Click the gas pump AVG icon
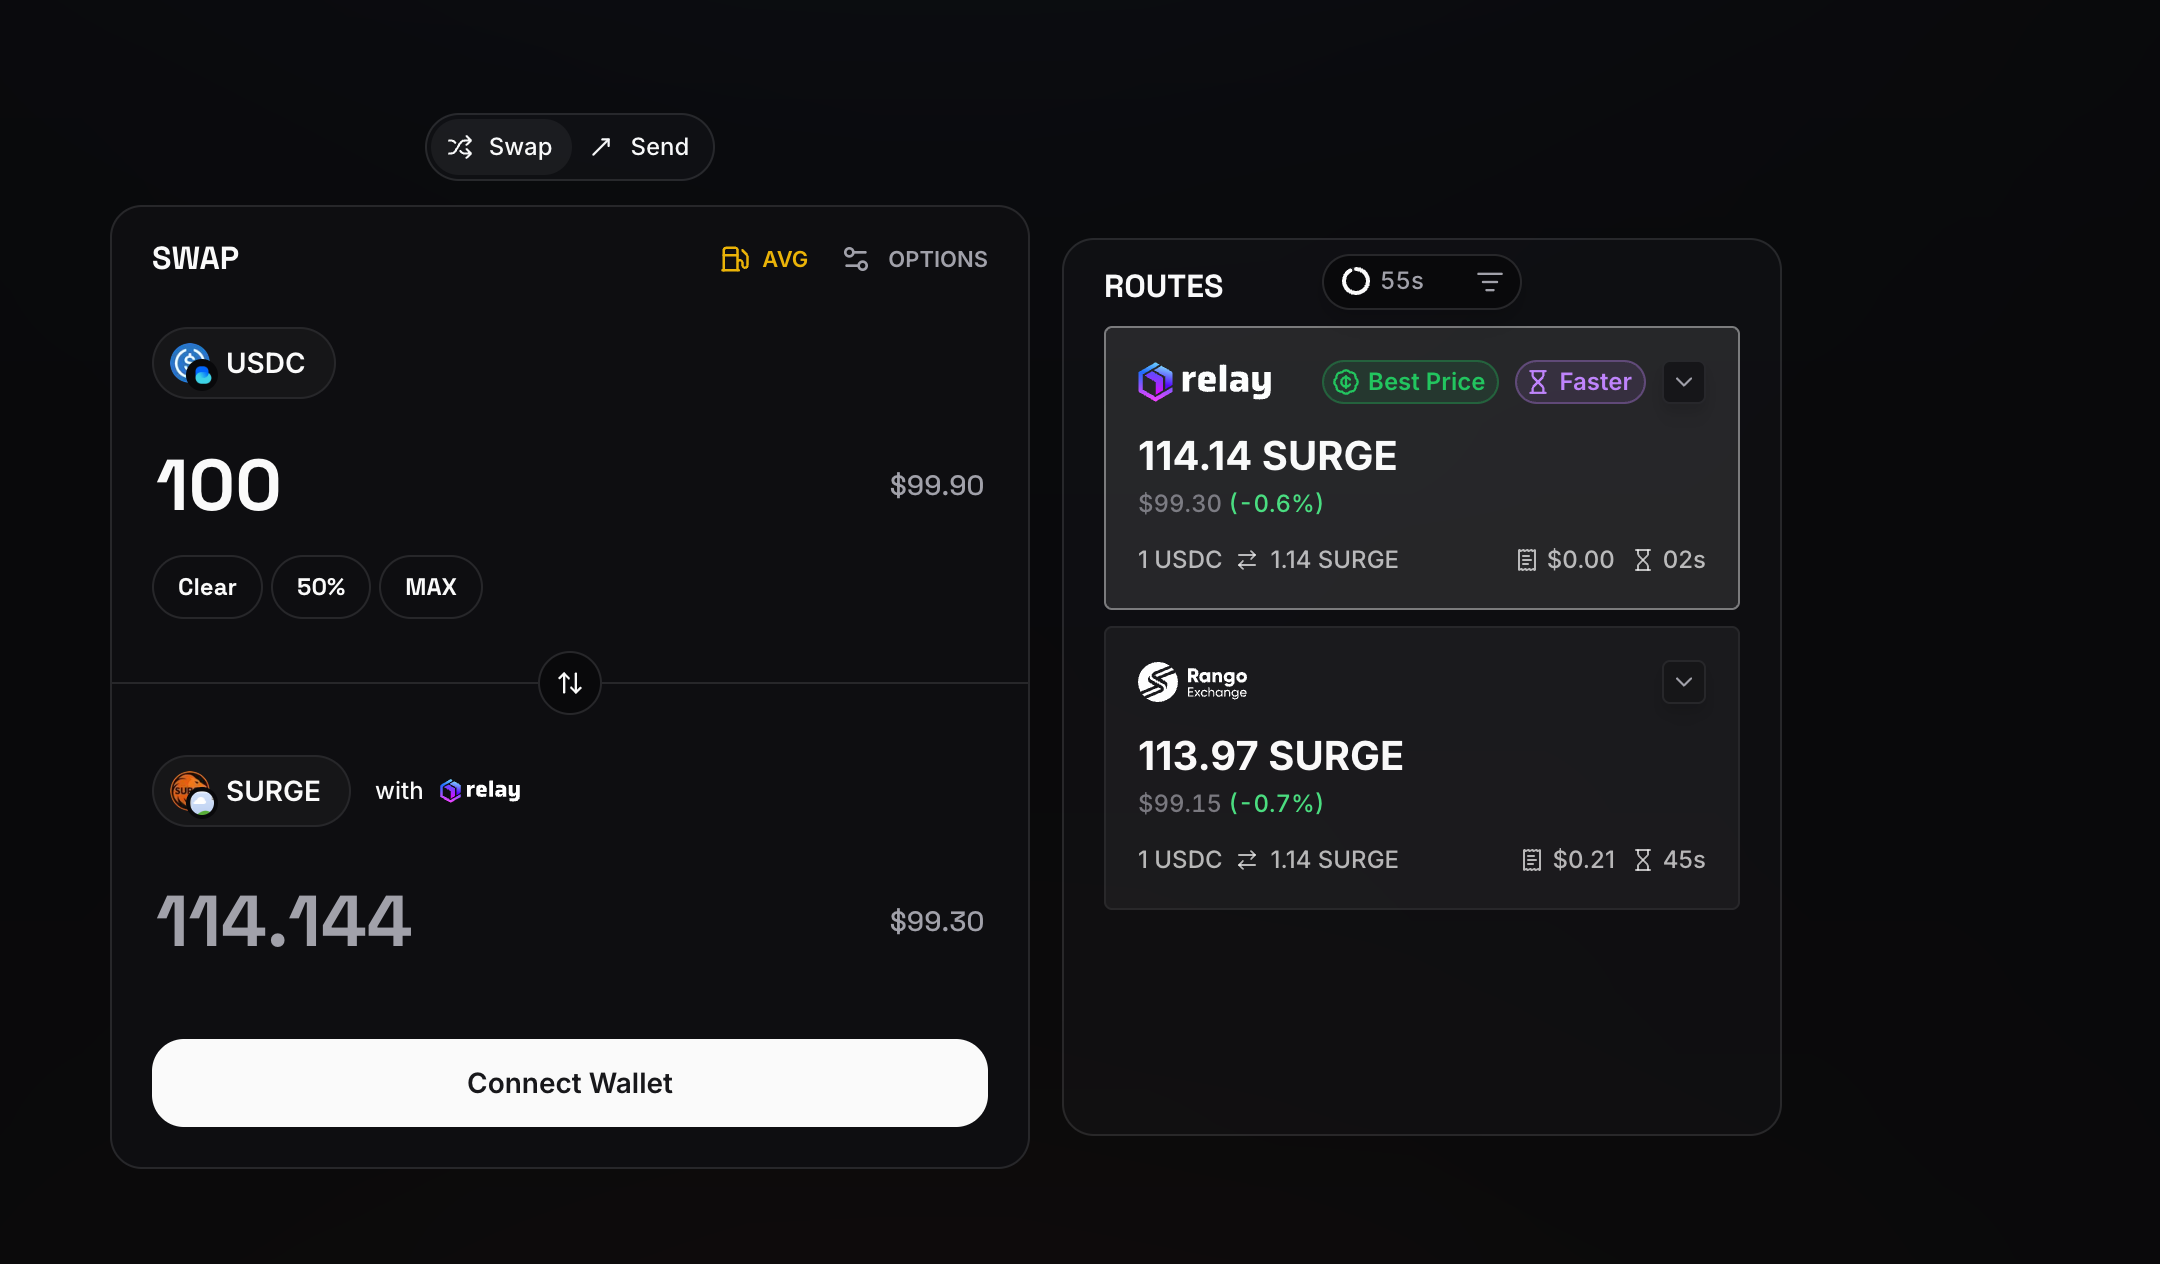The height and width of the screenshot is (1264, 2160). point(735,259)
